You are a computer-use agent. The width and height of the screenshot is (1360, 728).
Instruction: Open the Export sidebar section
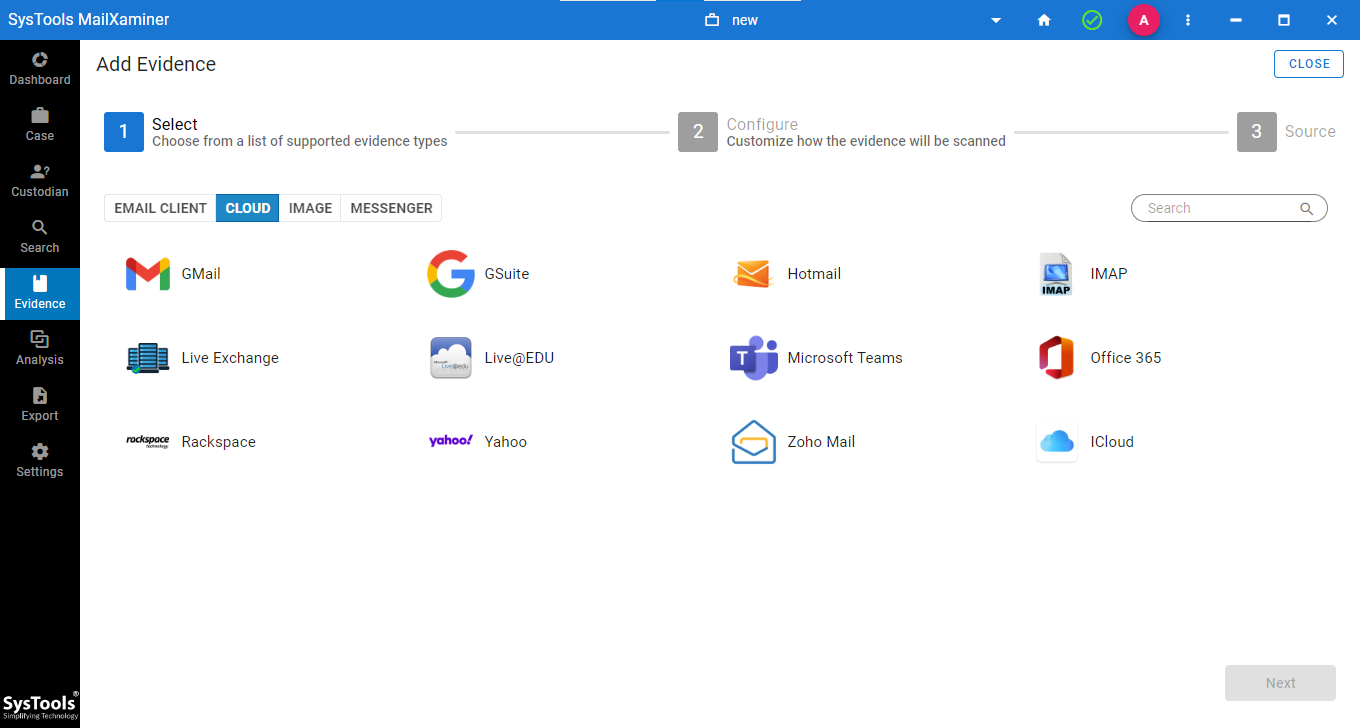[x=40, y=404]
